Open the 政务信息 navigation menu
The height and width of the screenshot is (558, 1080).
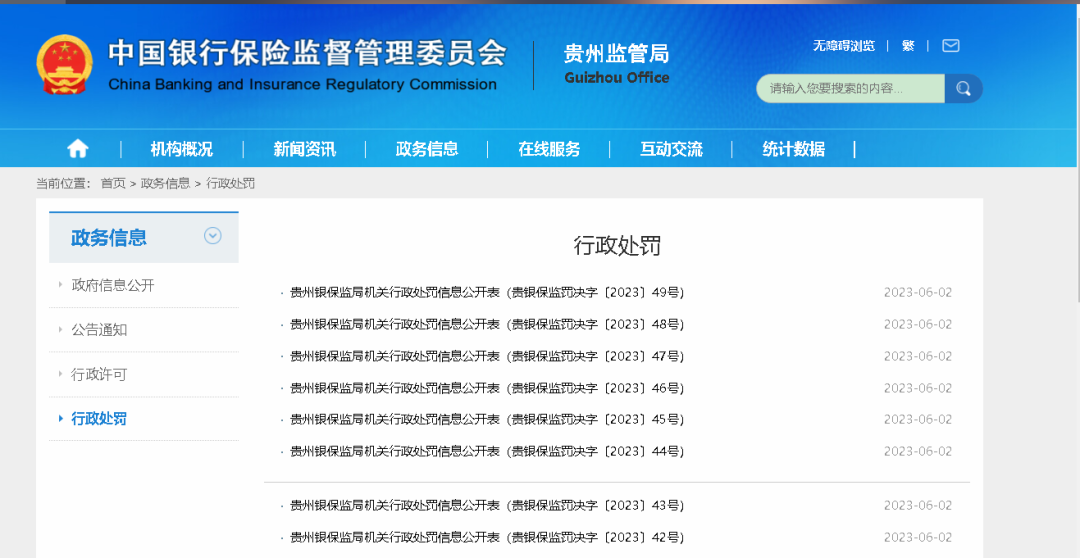pos(427,149)
